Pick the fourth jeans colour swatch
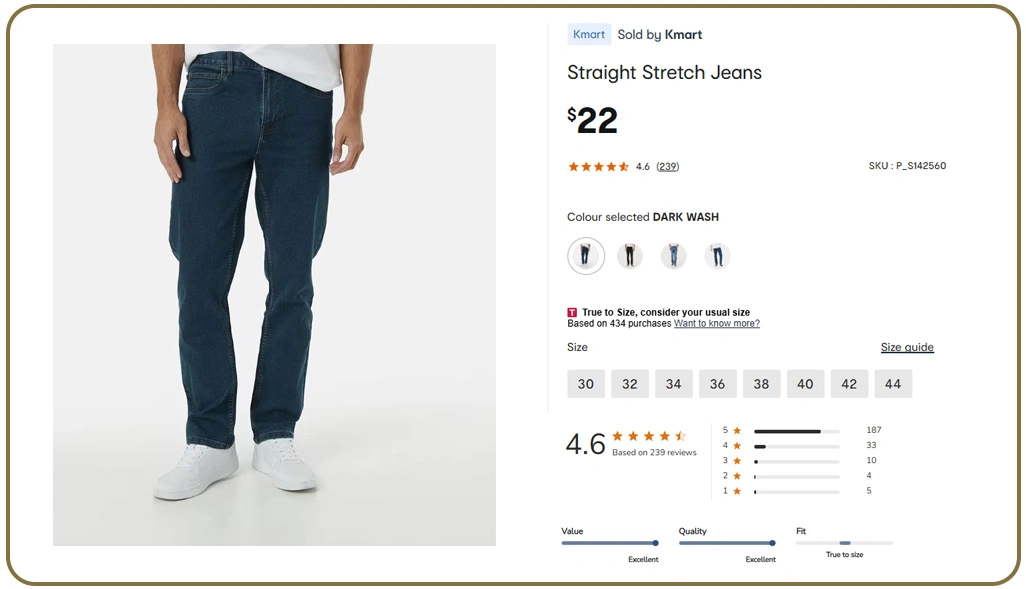 717,256
